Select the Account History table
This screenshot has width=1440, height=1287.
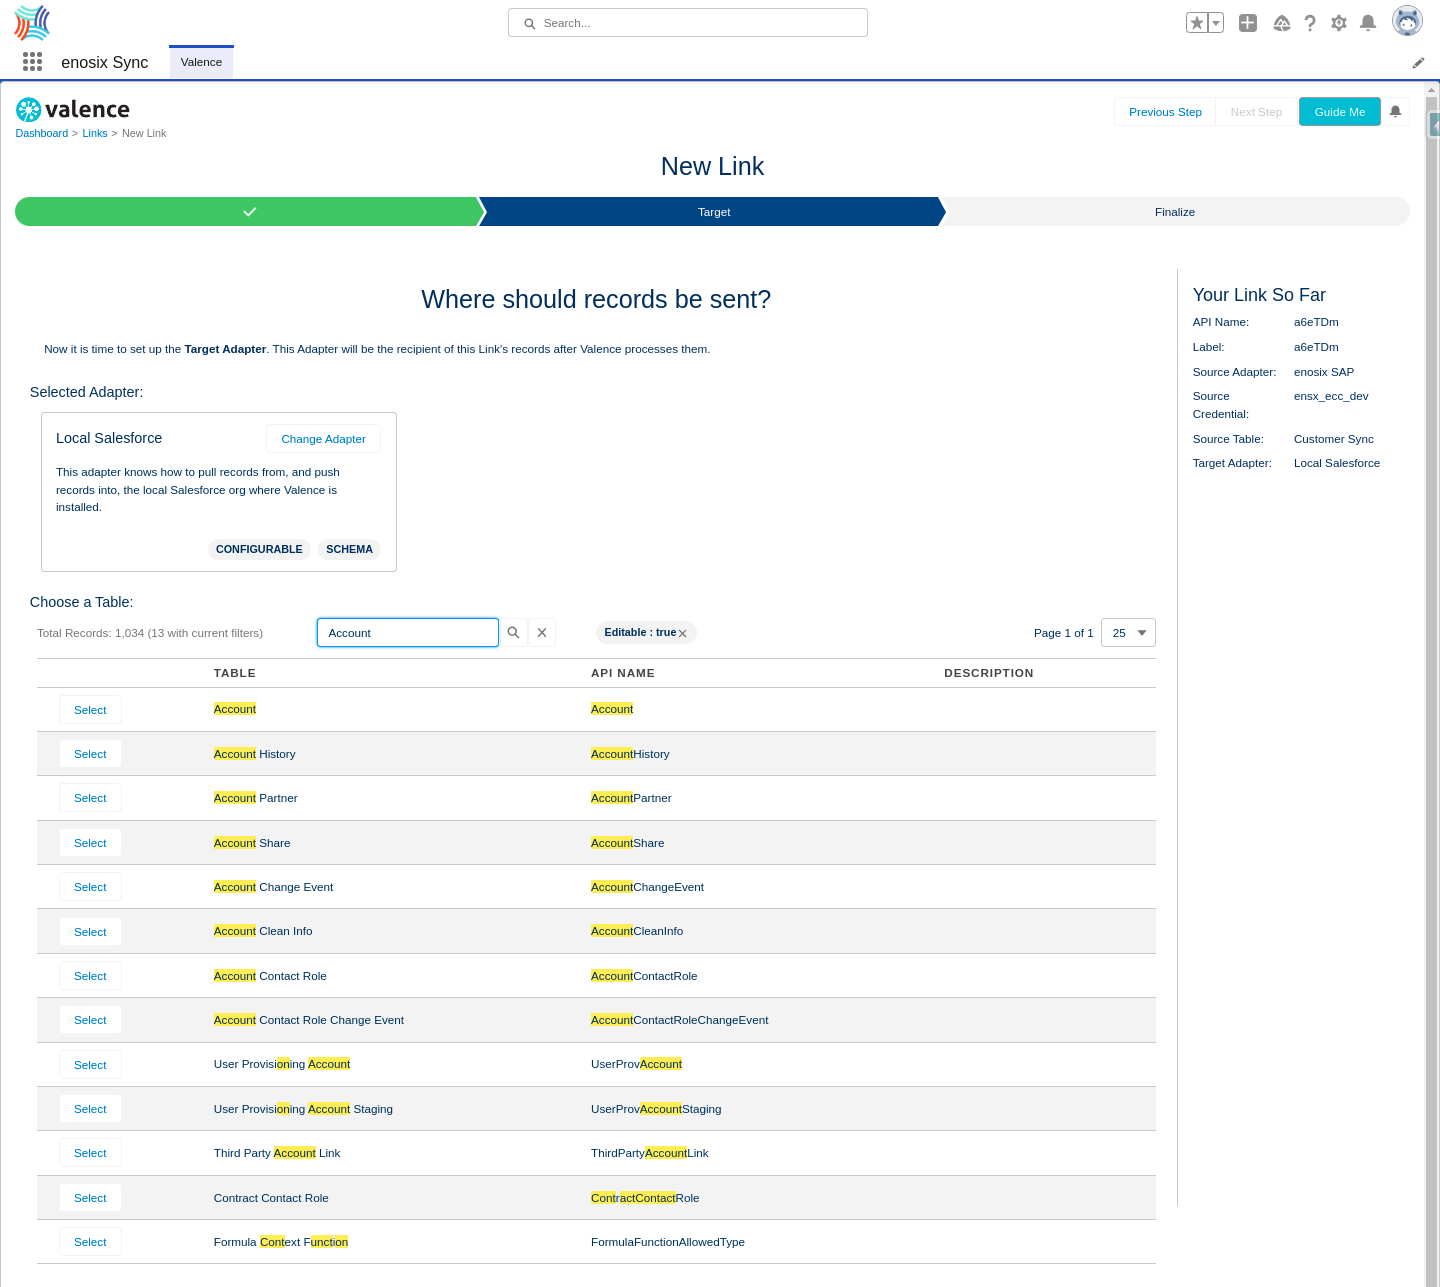pos(90,754)
